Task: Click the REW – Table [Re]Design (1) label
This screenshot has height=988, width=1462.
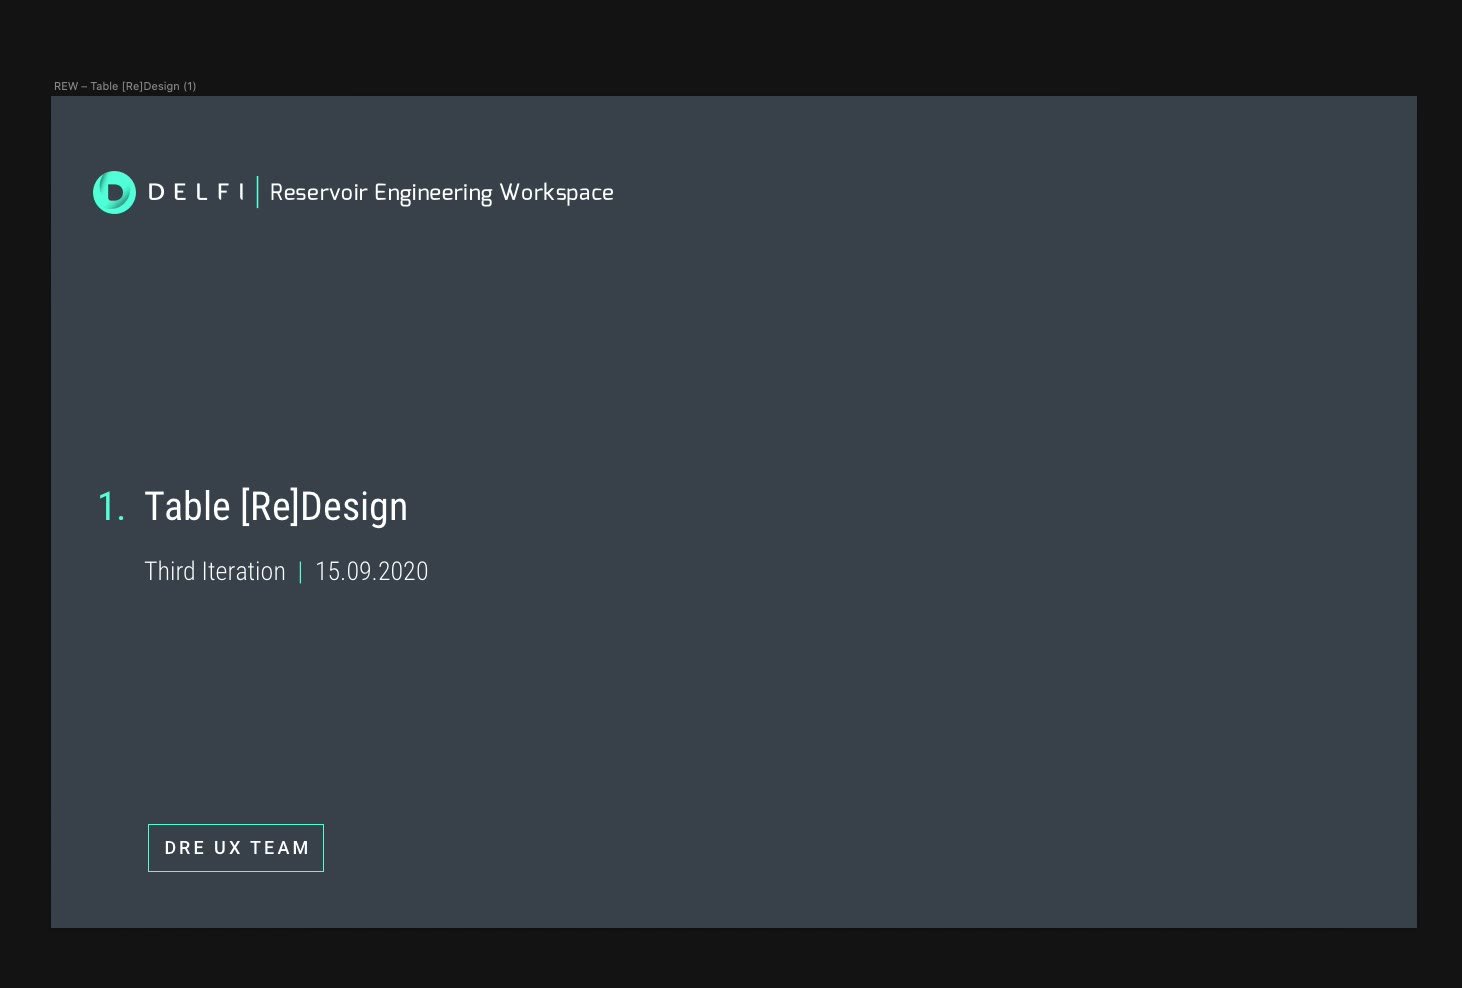Action: click(x=125, y=86)
